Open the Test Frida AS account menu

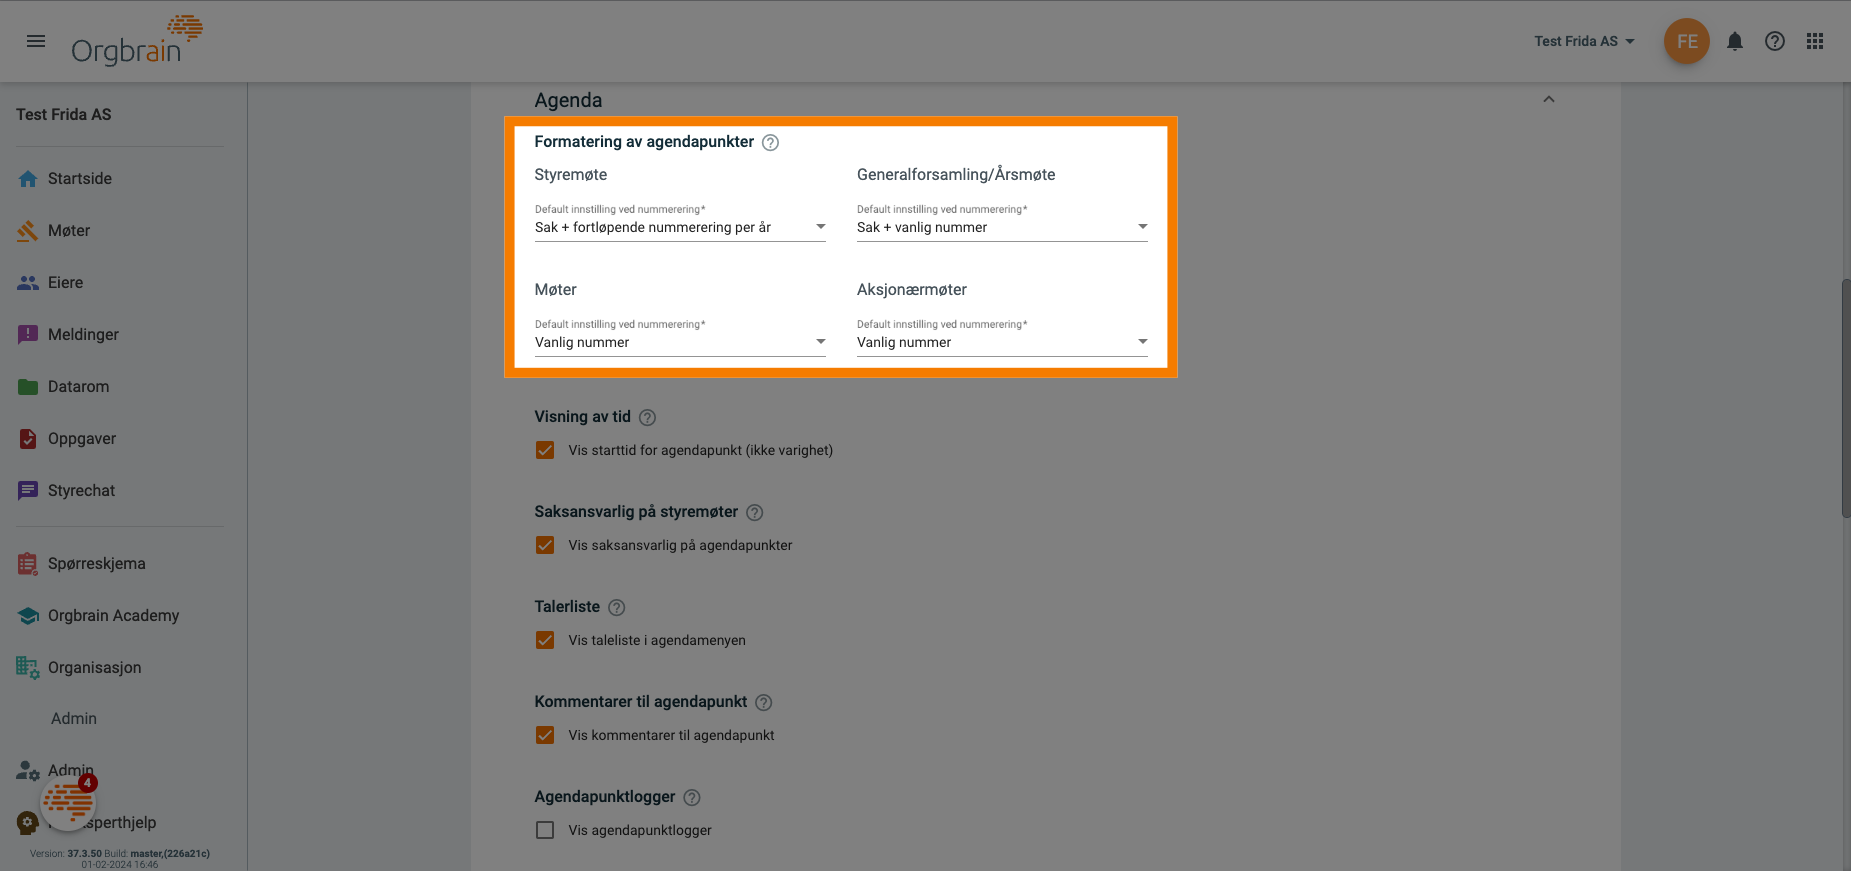pyautogui.click(x=1585, y=41)
